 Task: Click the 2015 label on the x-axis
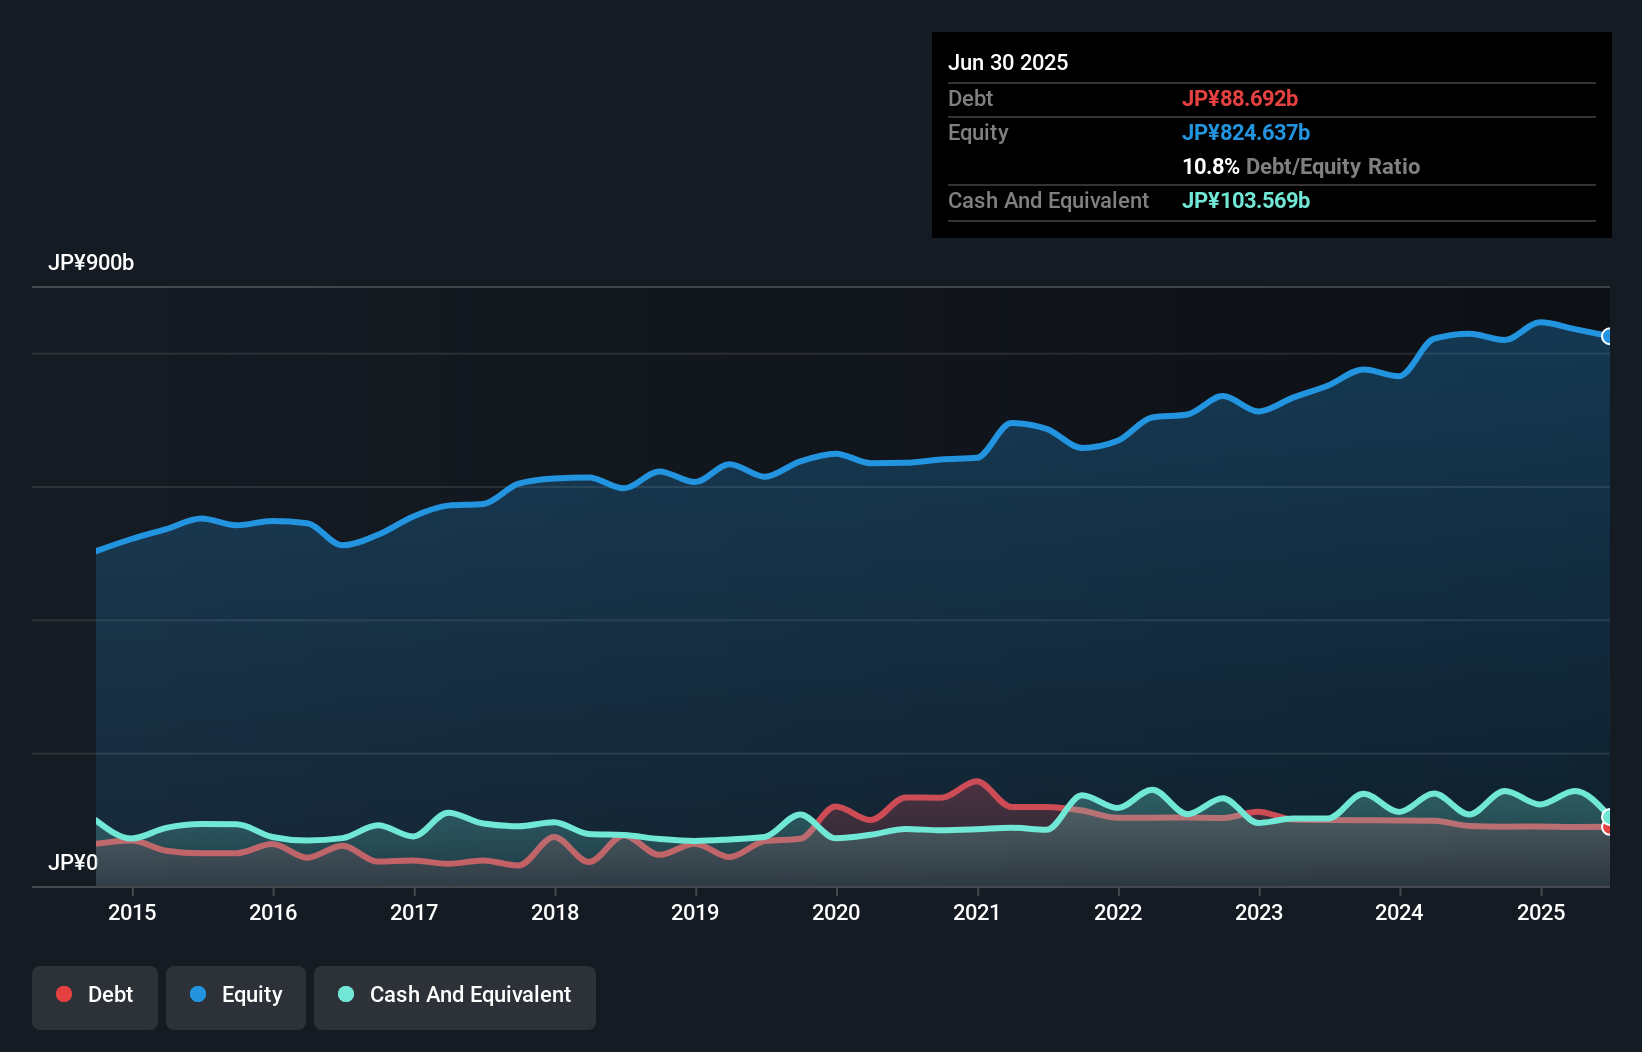[132, 912]
